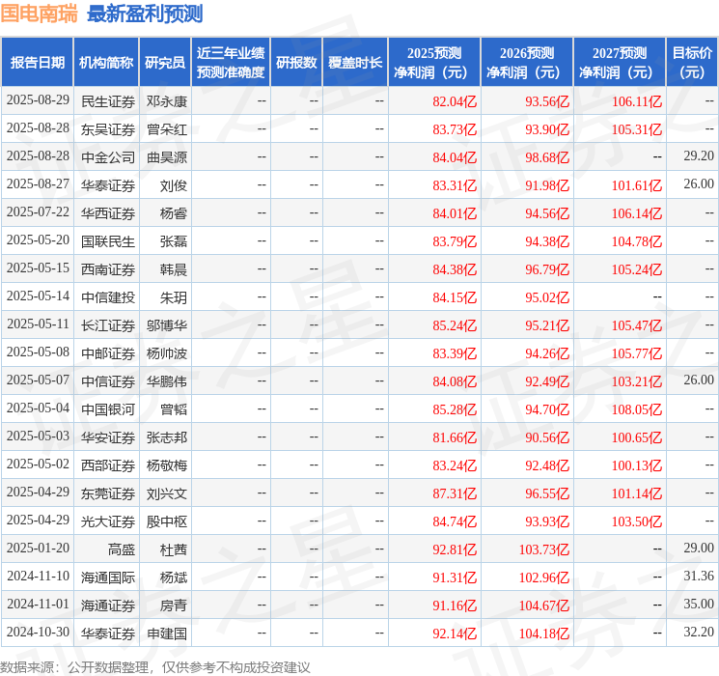Select the 海通国际 institution cell
Viewport: 719px width, 676px height.
pyautogui.click(x=108, y=577)
